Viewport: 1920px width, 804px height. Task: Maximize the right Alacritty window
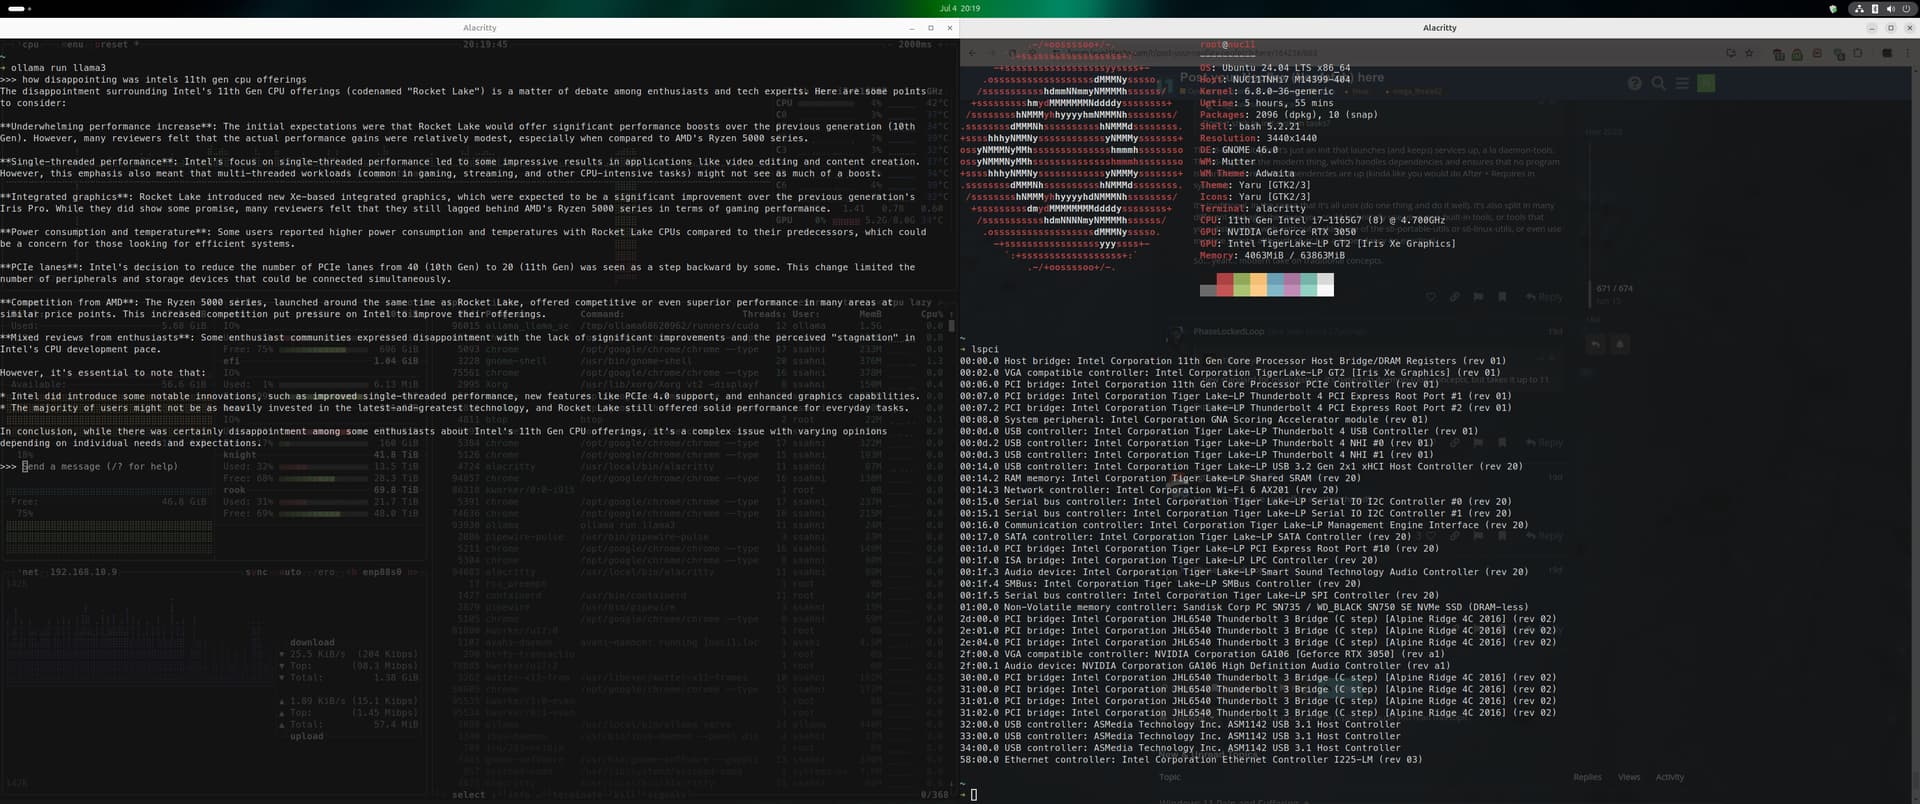tap(1890, 28)
